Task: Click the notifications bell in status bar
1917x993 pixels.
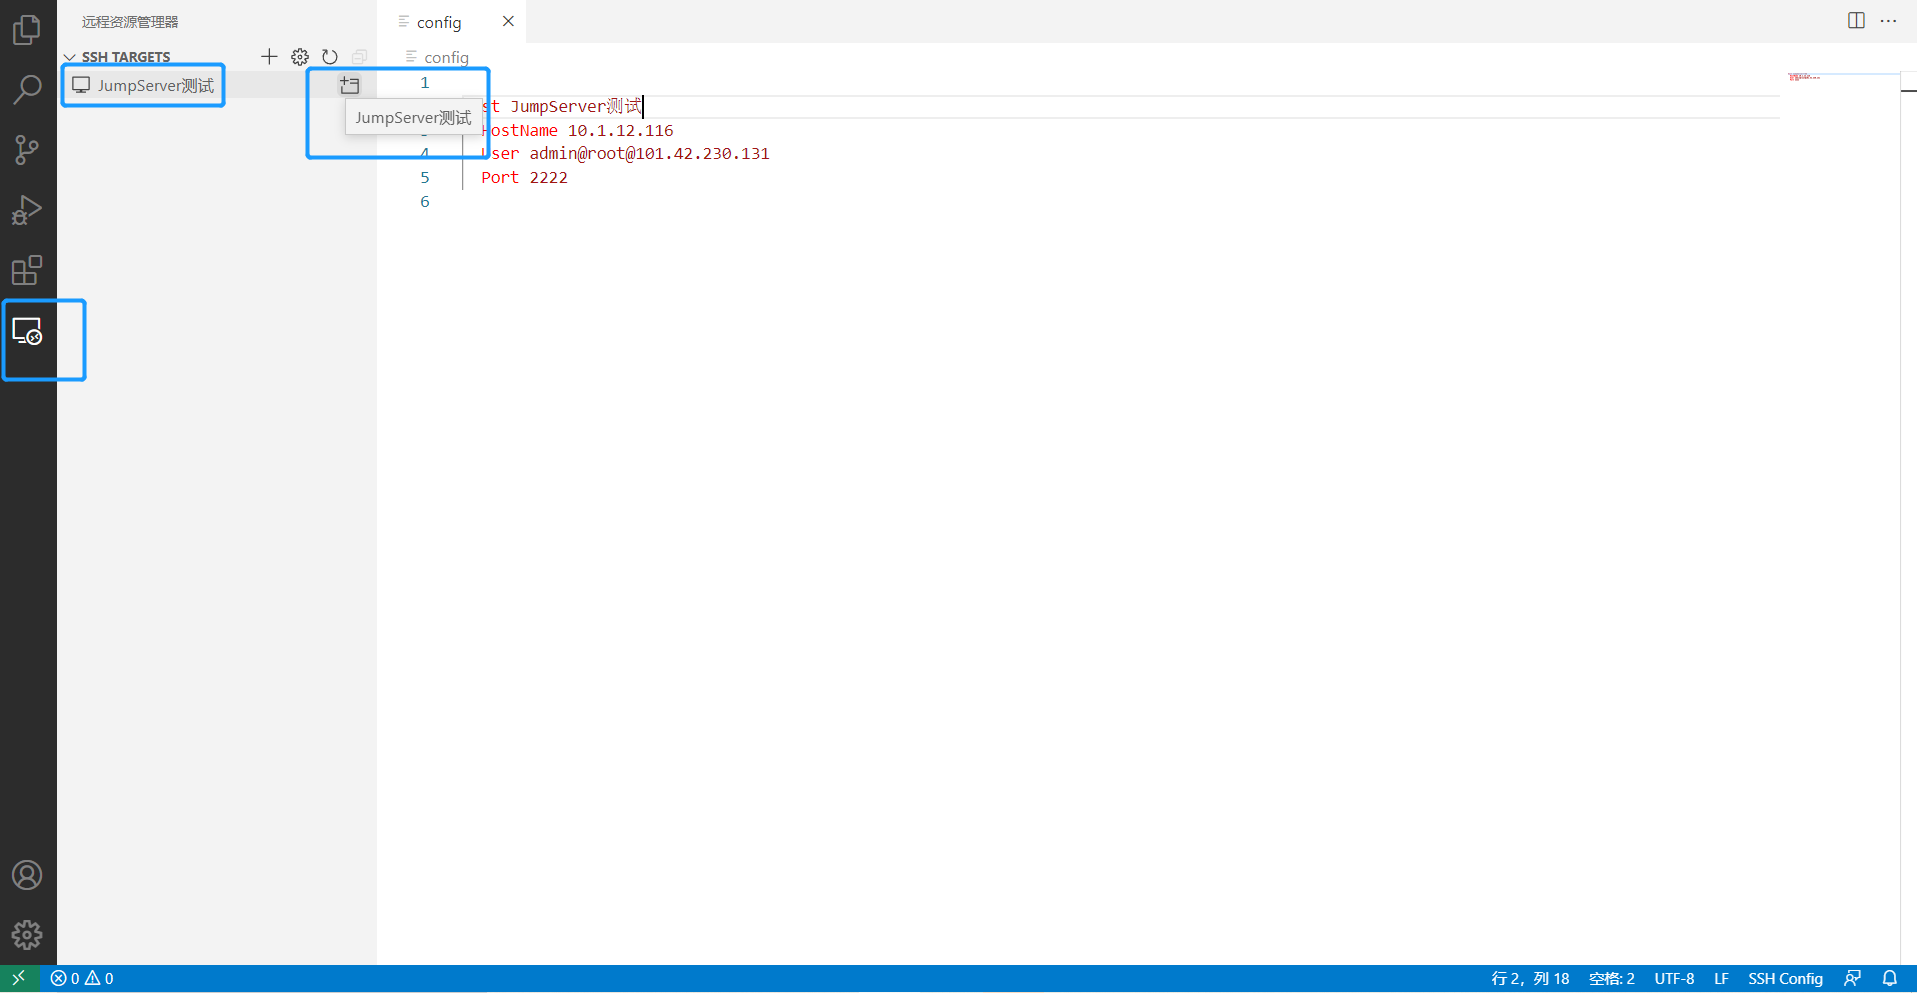Action: pyautogui.click(x=1890, y=978)
